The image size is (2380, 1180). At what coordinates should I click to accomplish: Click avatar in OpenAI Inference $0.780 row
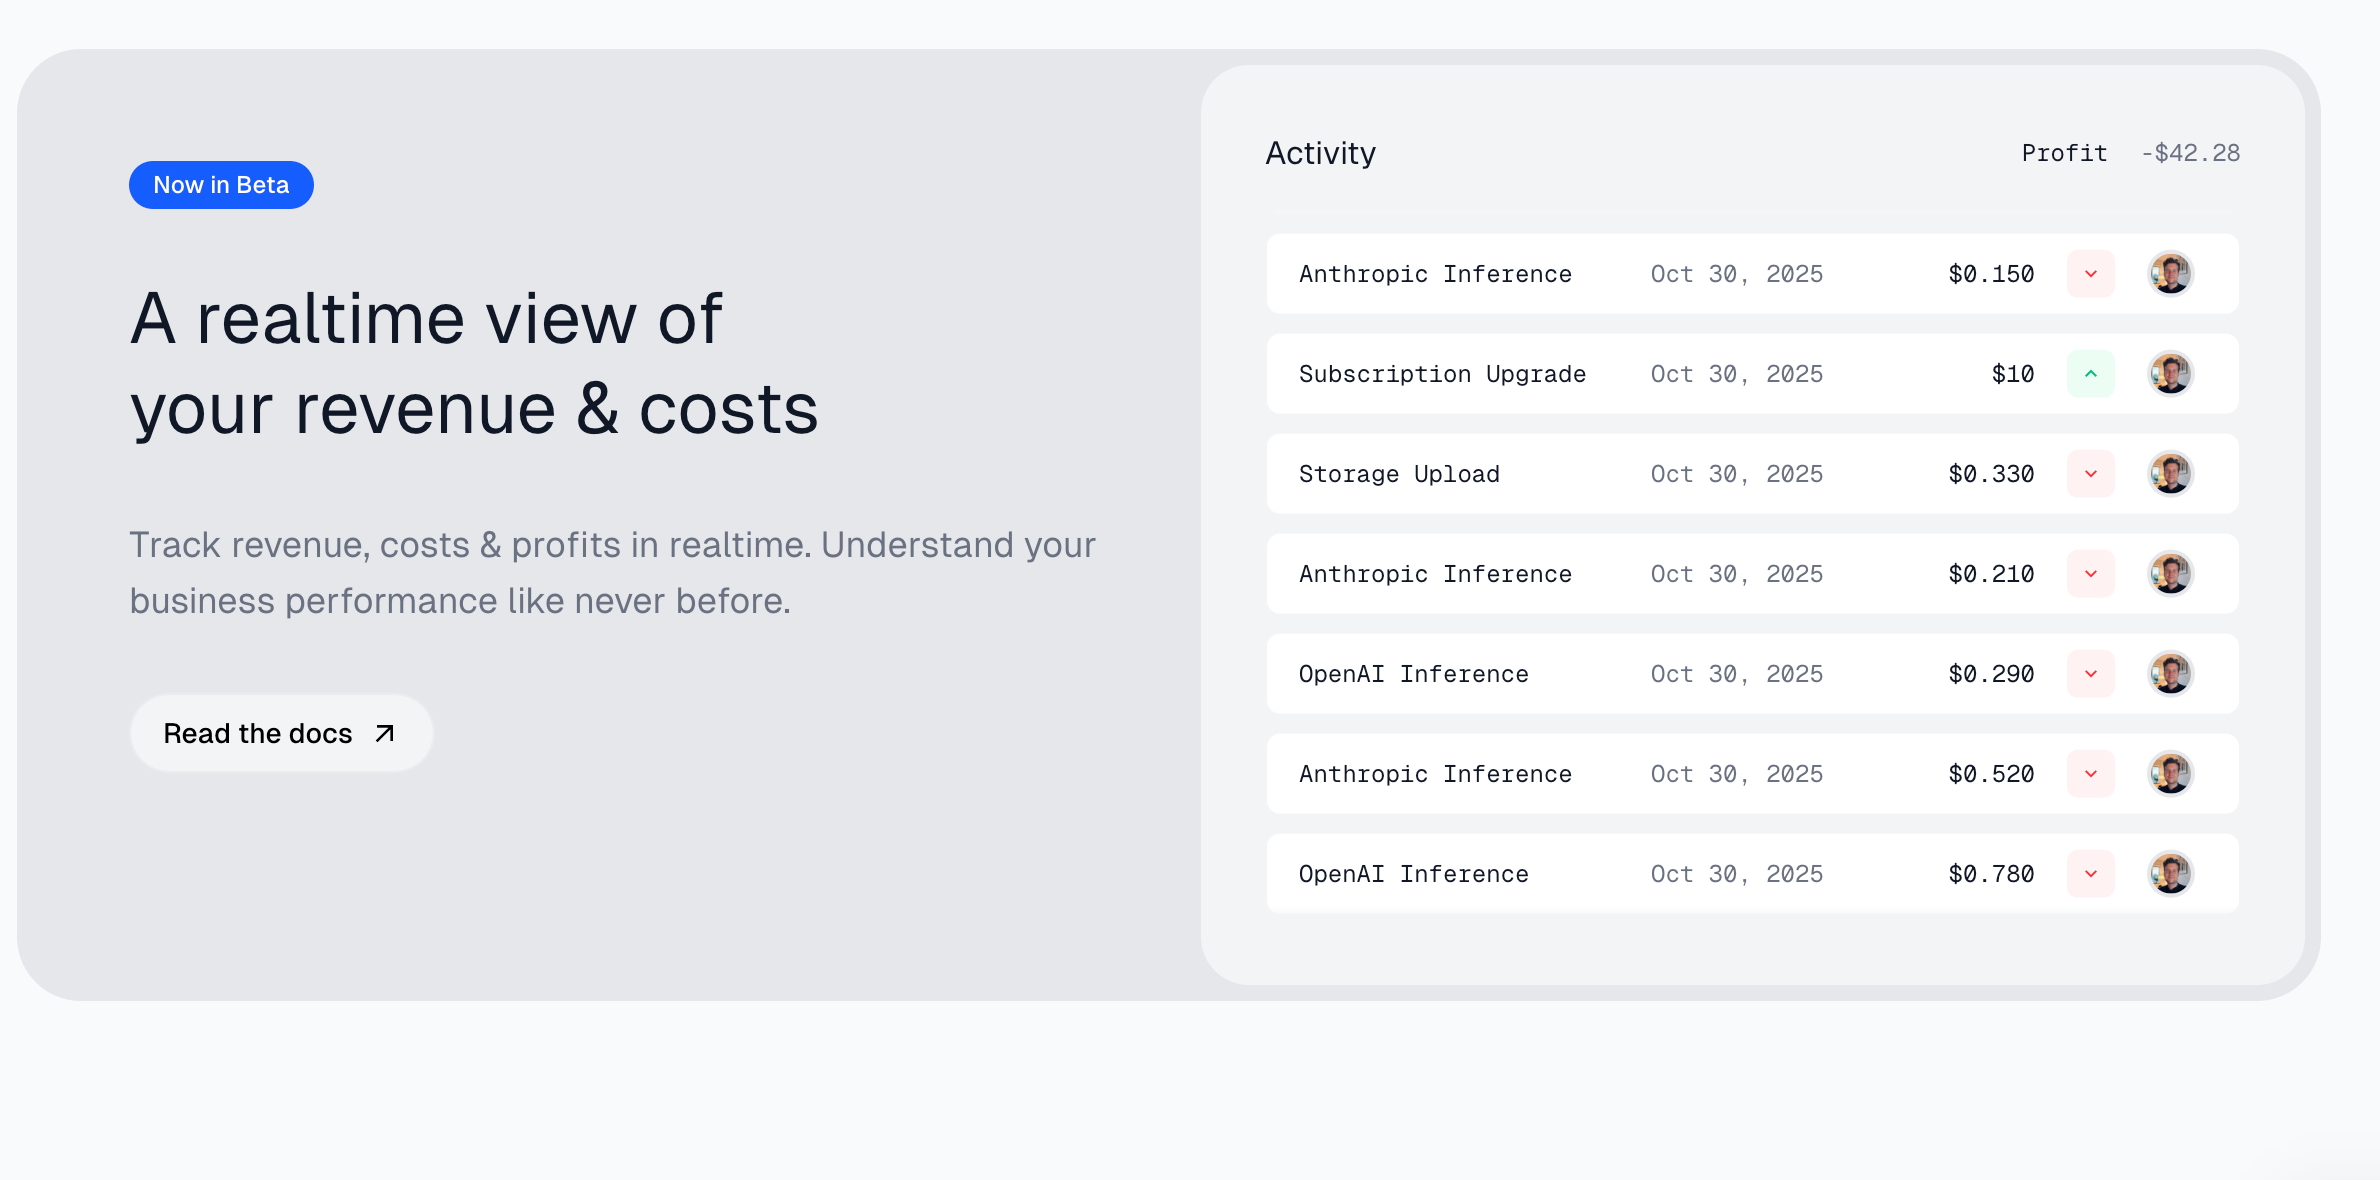2170,874
